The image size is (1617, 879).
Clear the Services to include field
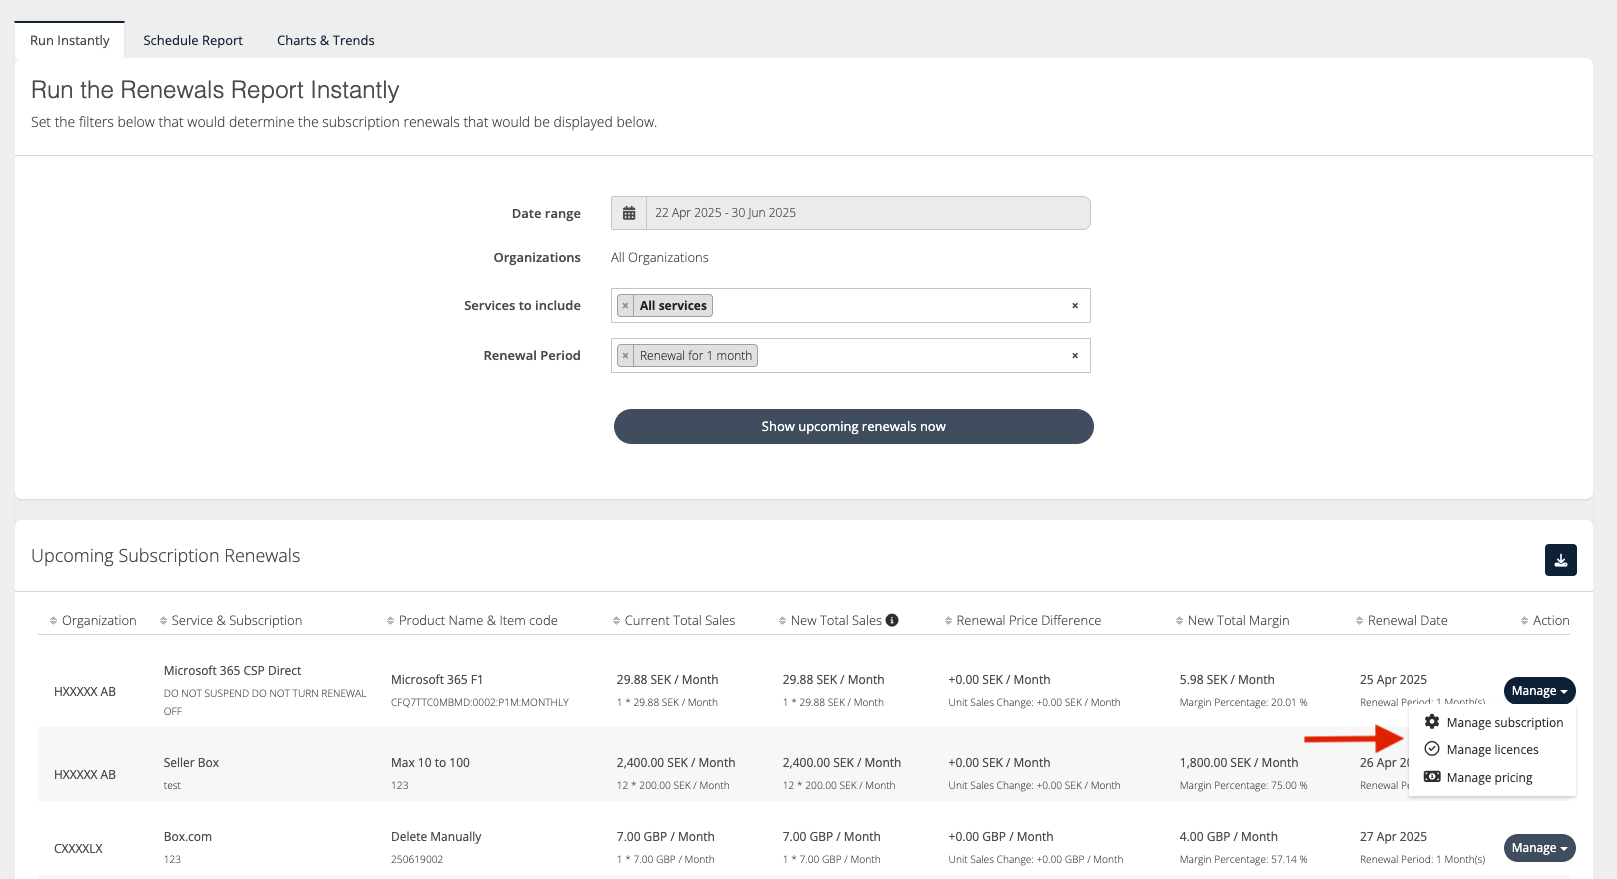pyautogui.click(x=1075, y=306)
